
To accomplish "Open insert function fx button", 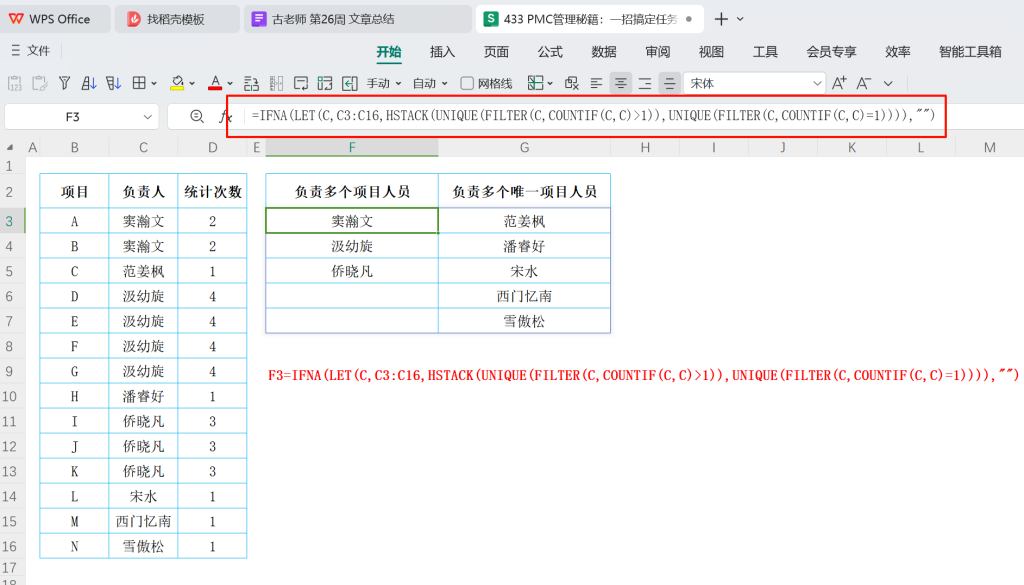I will (x=225, y=117).
